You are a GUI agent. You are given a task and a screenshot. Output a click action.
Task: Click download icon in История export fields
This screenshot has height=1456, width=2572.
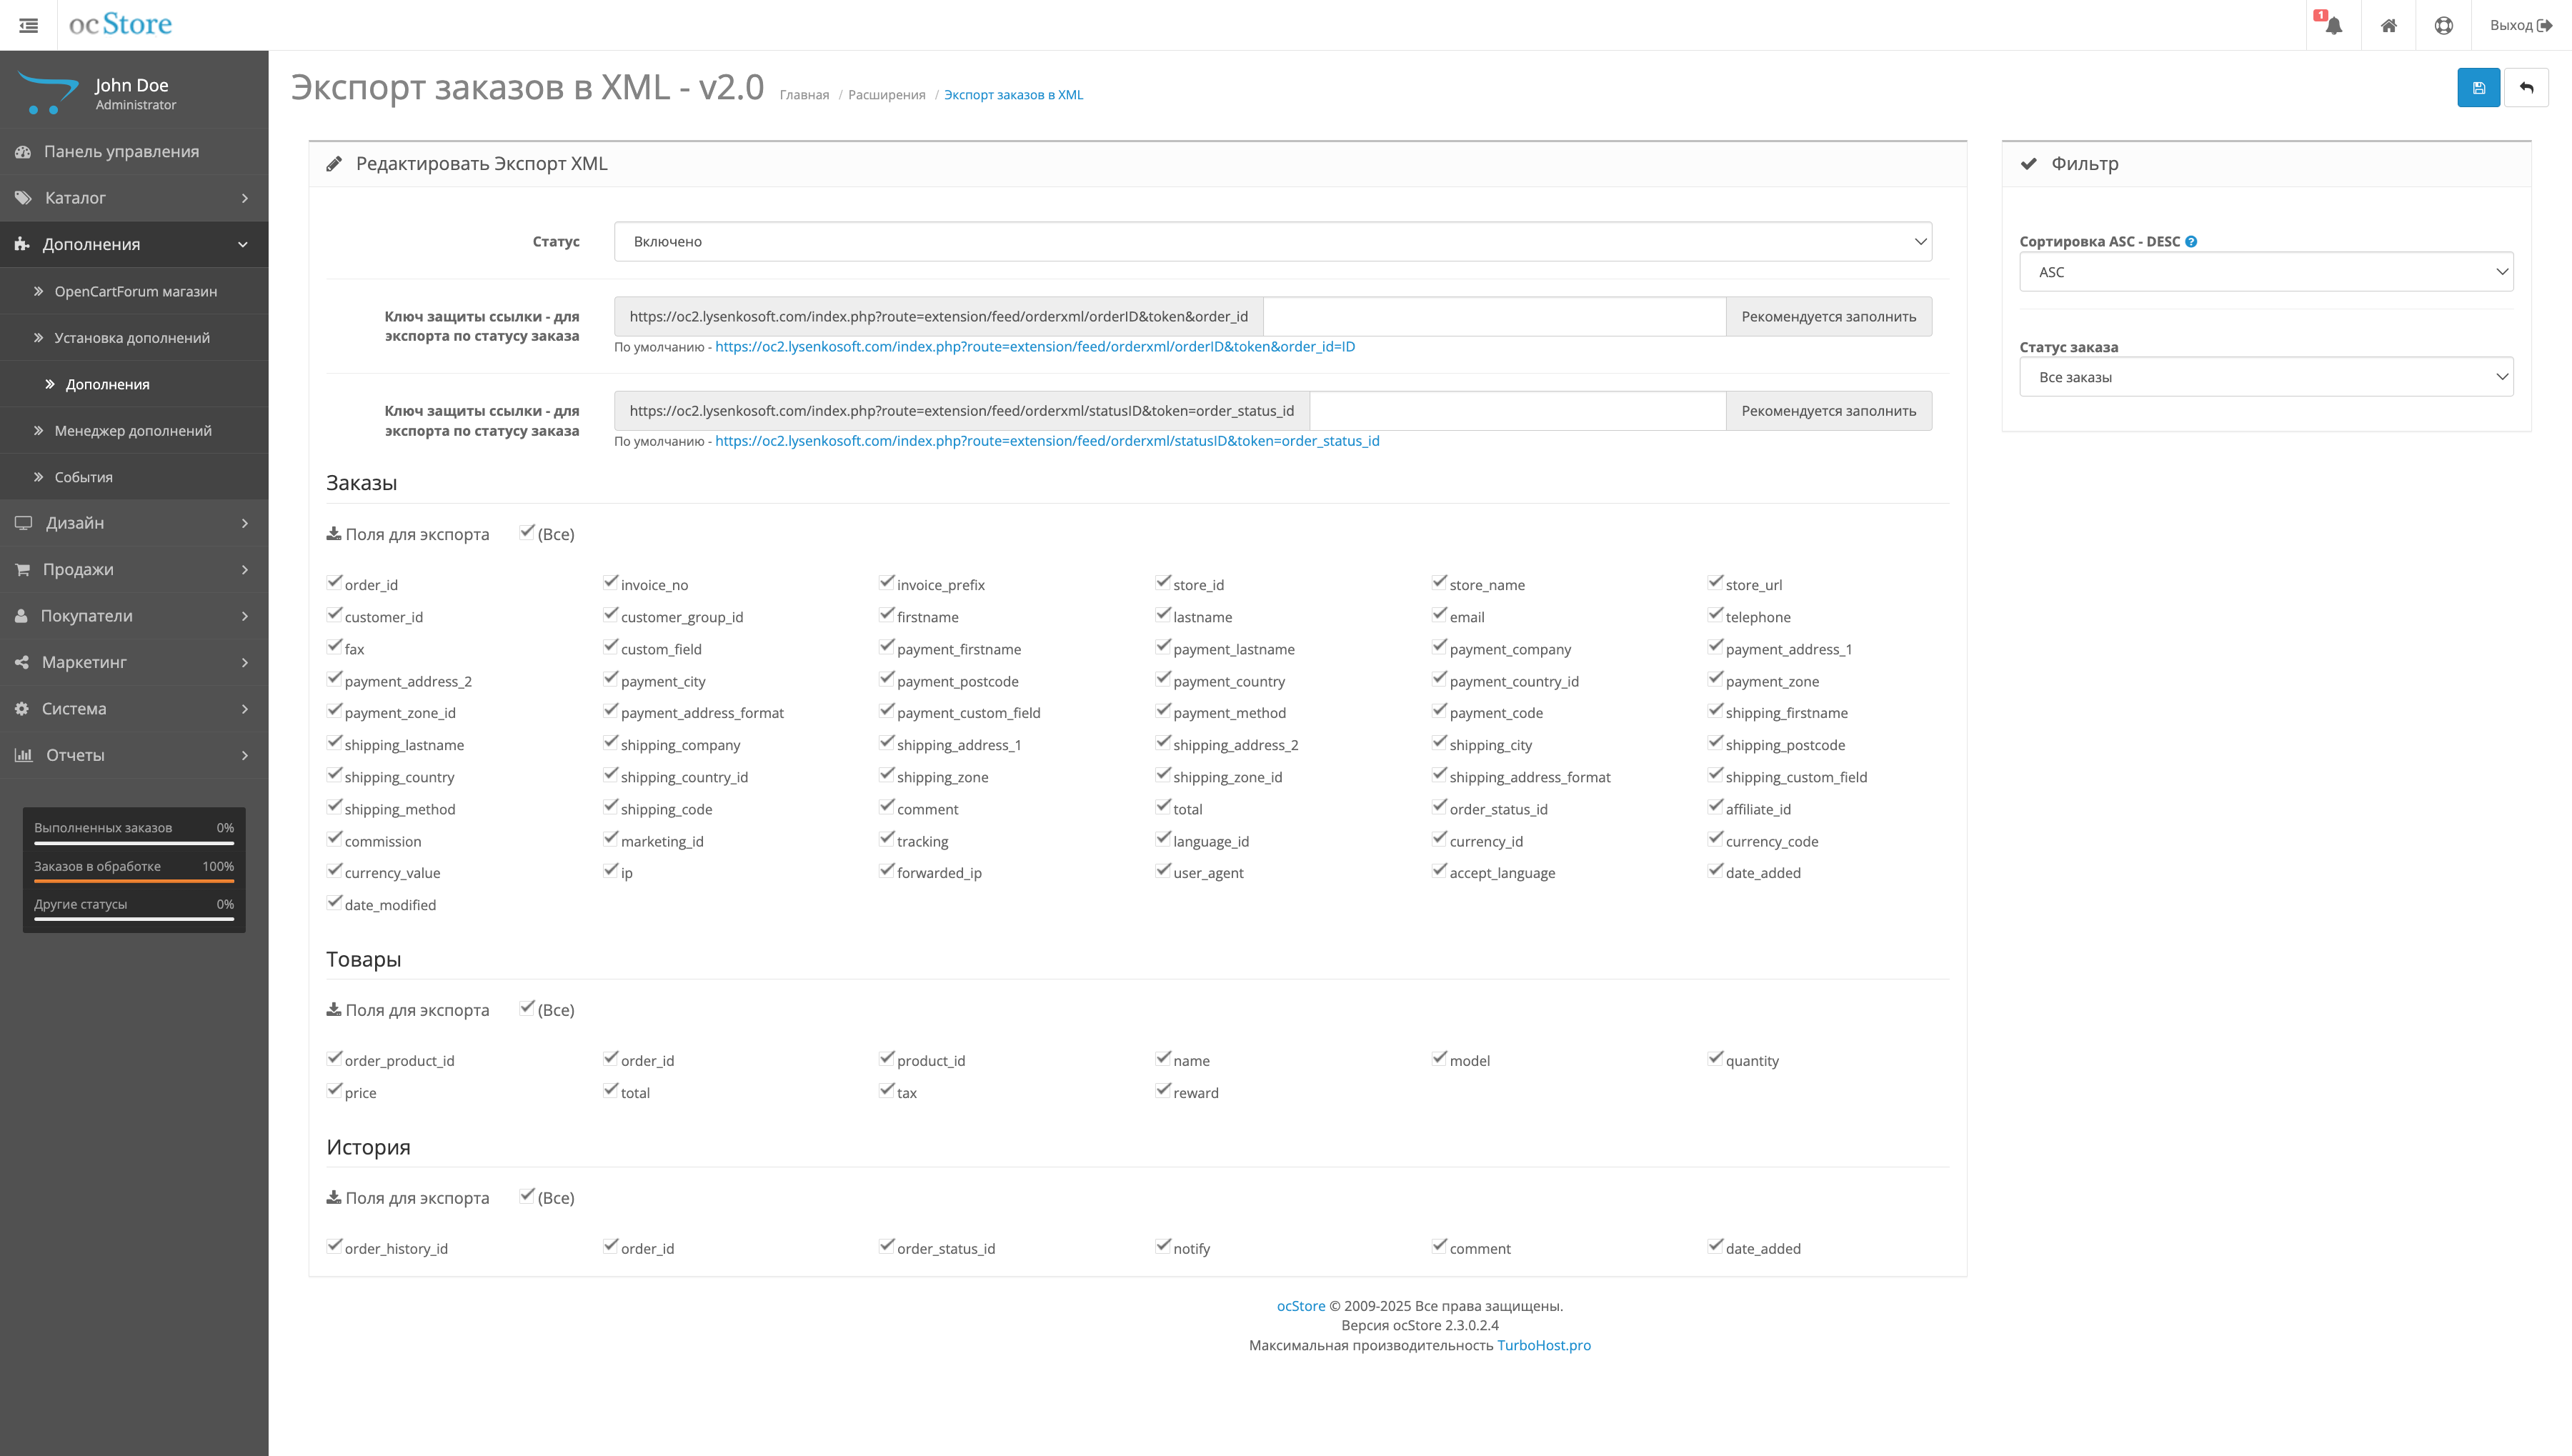coord(334,1198)
